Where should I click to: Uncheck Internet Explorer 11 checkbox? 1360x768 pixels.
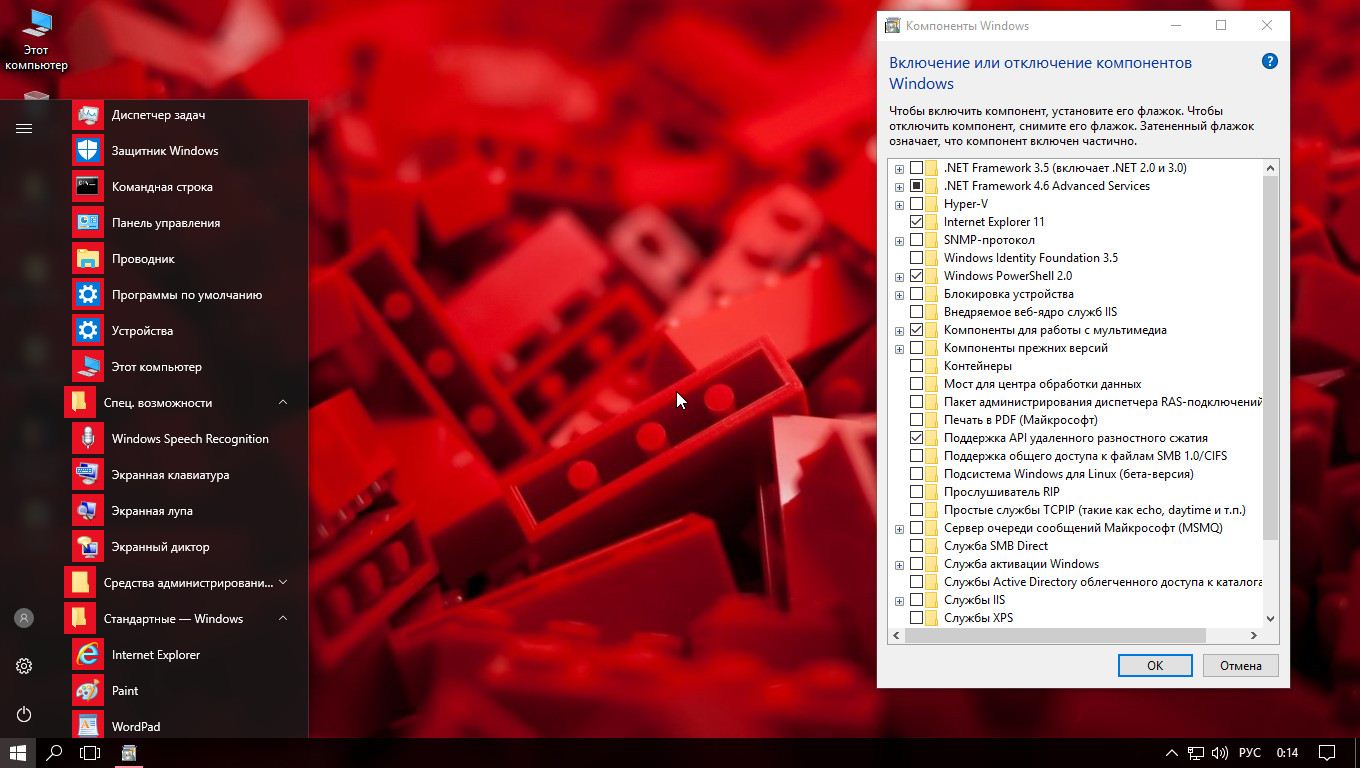tap(916, 222)
